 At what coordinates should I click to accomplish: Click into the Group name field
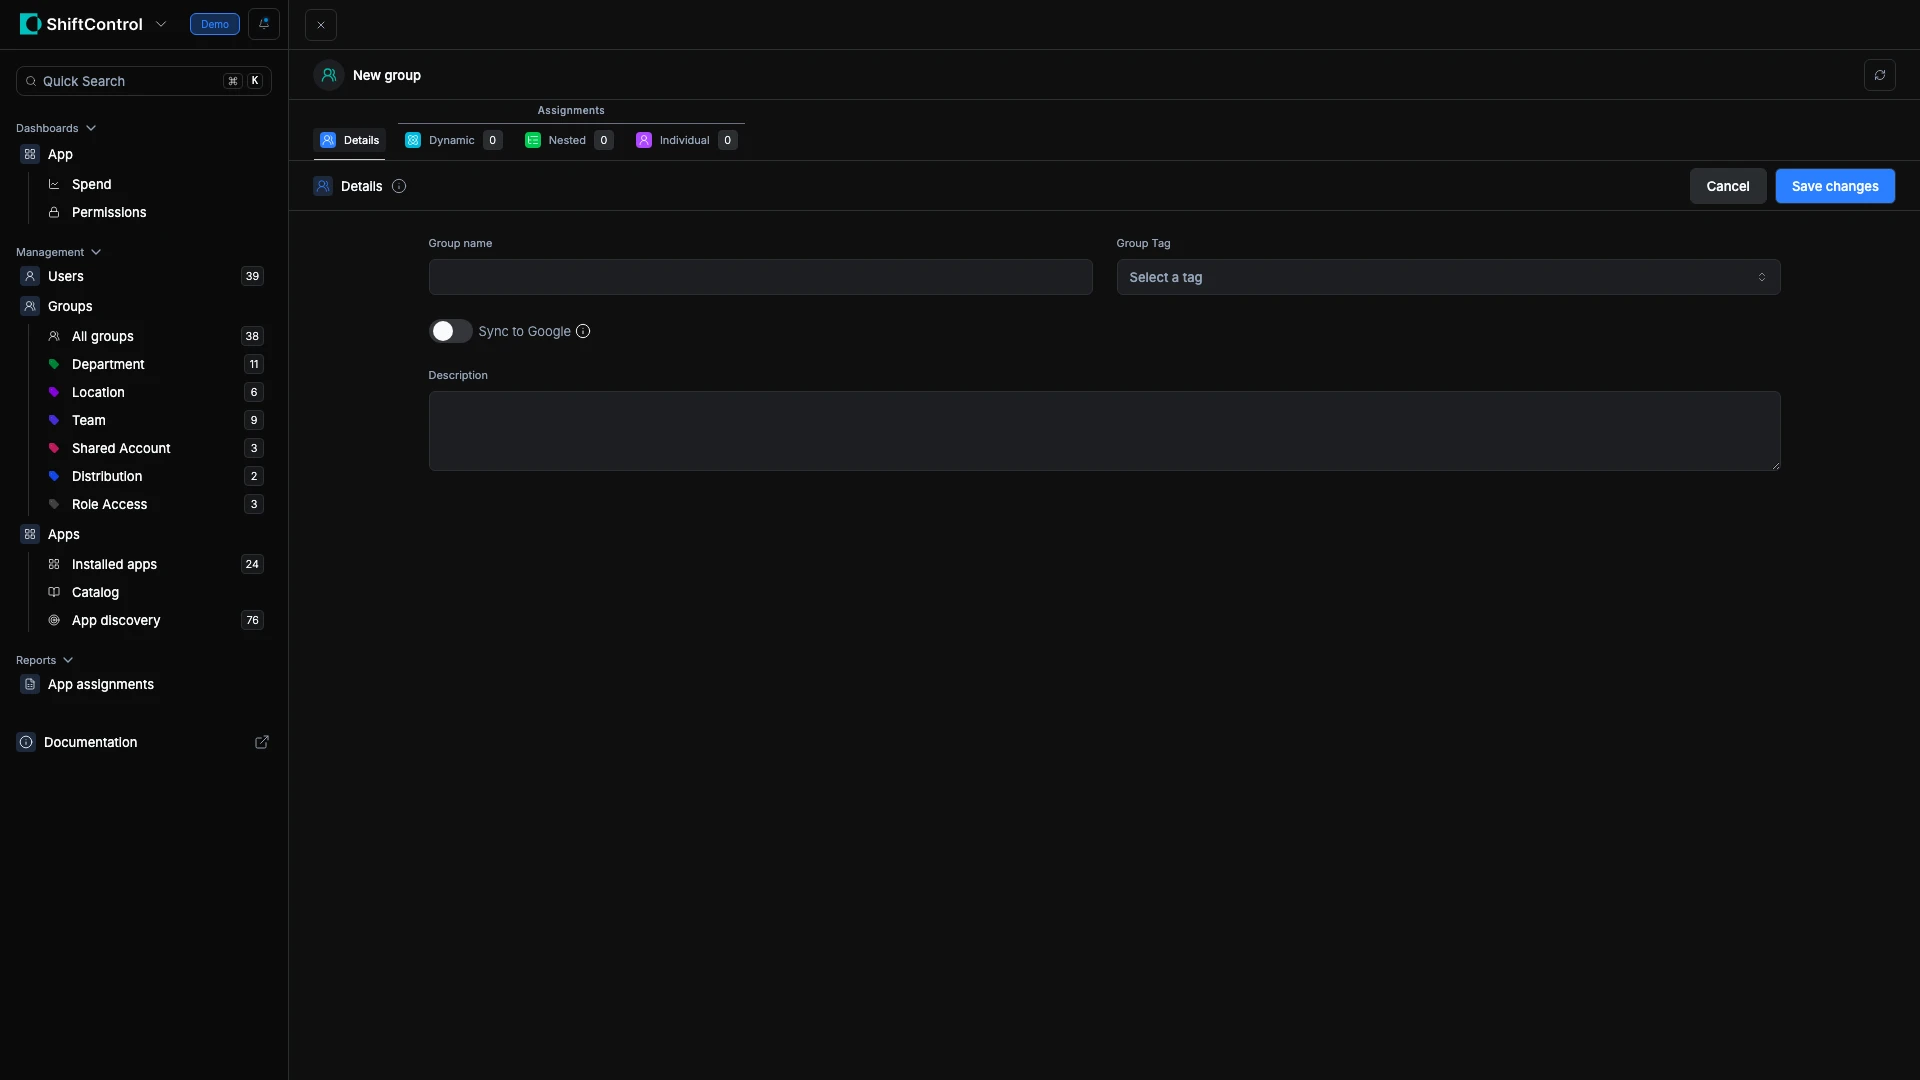pos(760,277)
